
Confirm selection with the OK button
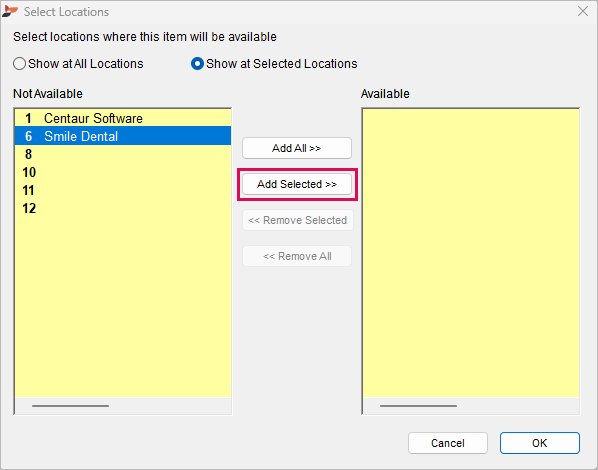(x=540, y=443)
